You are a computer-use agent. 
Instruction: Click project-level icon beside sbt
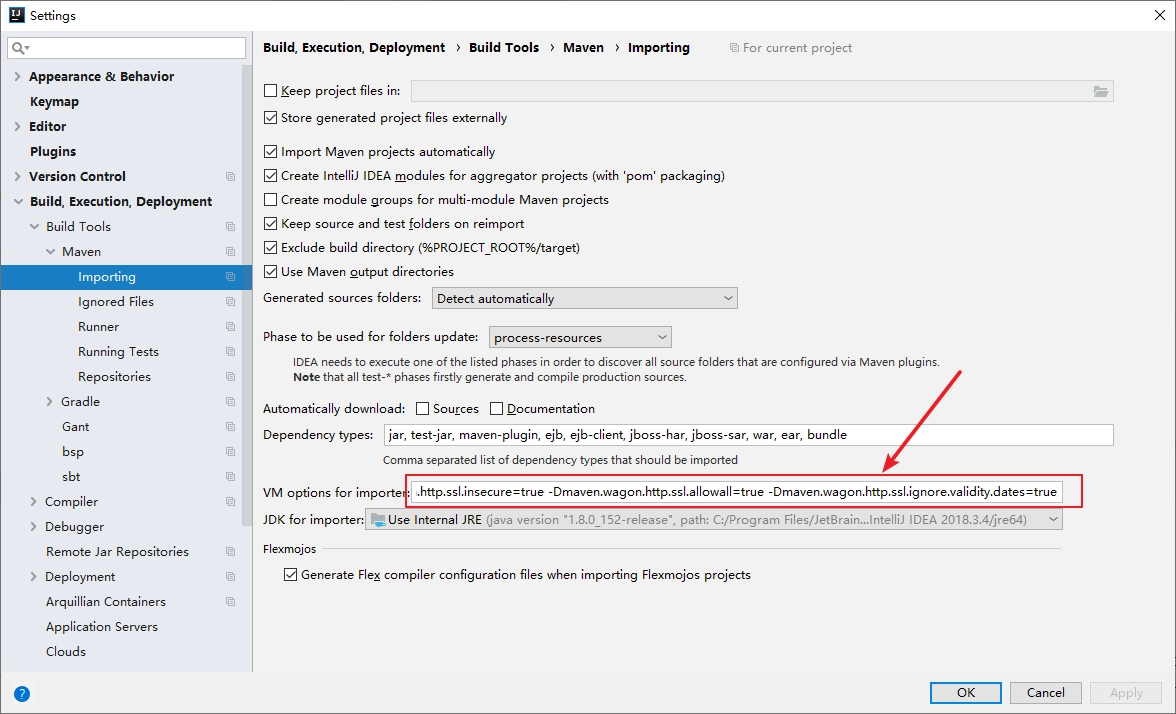pos(230,477)
